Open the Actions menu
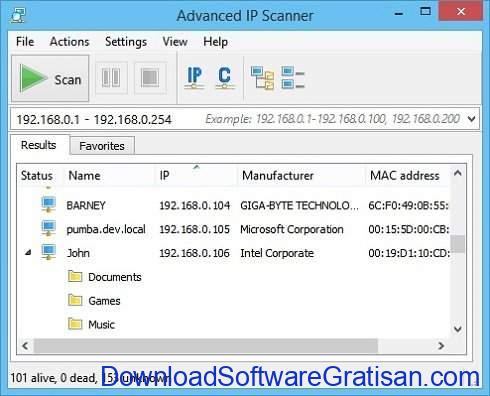 [69, 42]
